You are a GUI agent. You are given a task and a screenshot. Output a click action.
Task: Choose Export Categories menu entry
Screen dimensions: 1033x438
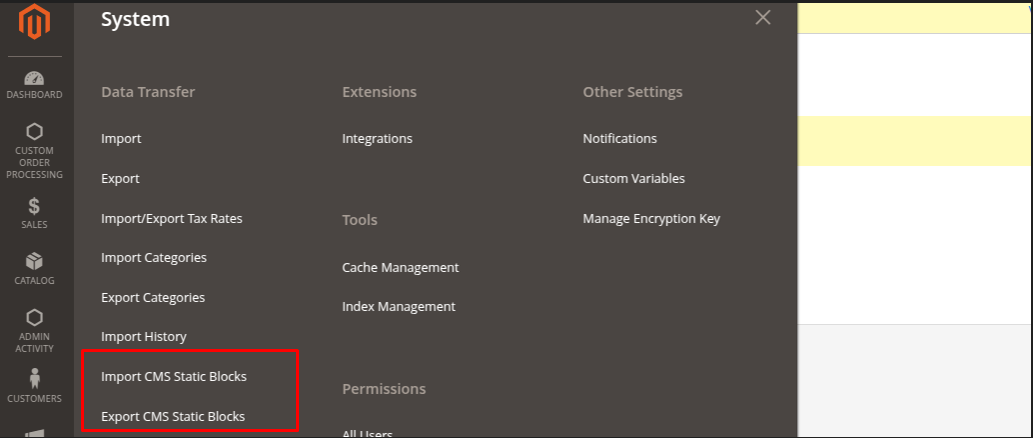[x=152, y=298]
